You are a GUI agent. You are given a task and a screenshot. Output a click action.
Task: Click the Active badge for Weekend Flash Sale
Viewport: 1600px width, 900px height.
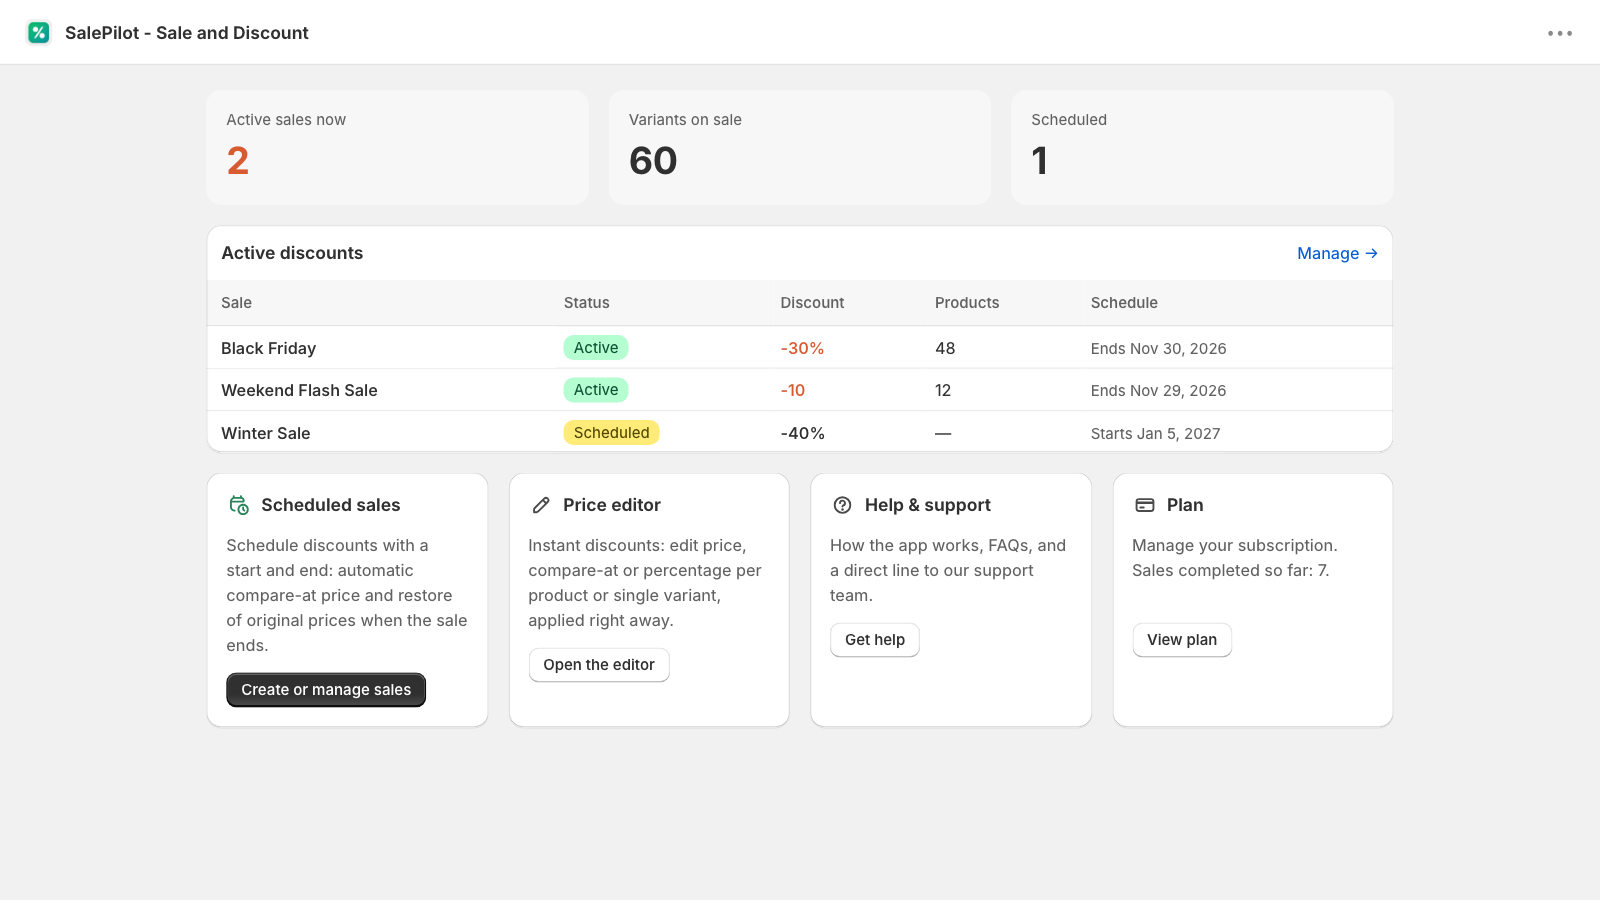pos(596,390)
